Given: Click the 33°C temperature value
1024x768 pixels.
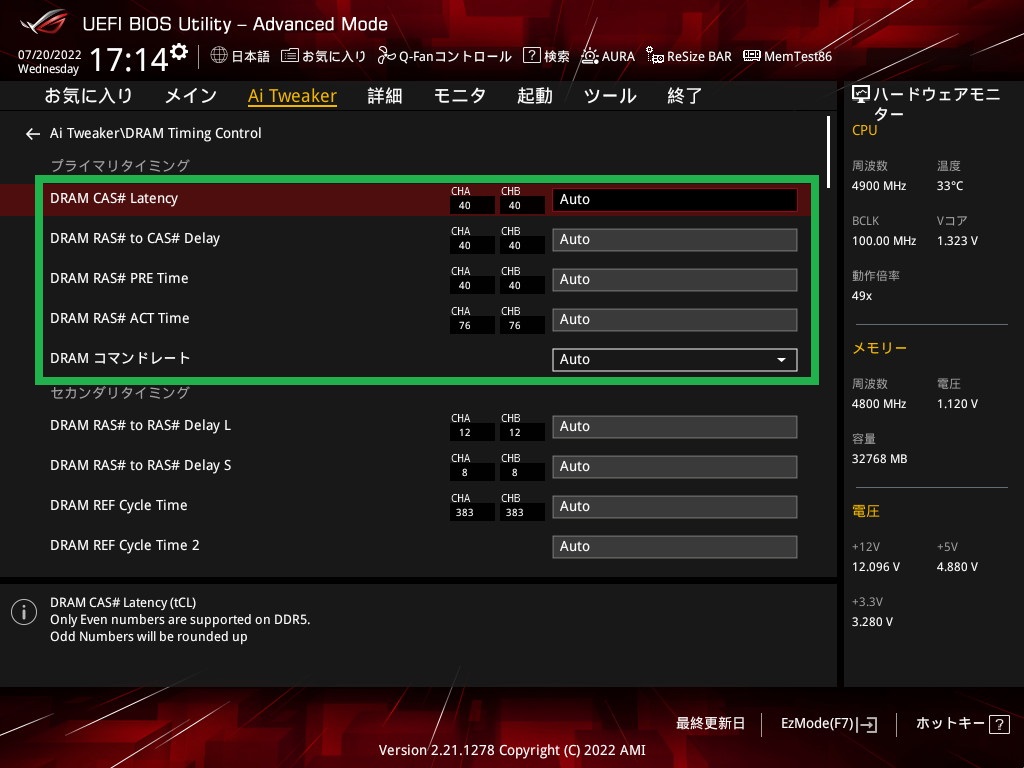Looking at the screenshot, I should 950,186.
